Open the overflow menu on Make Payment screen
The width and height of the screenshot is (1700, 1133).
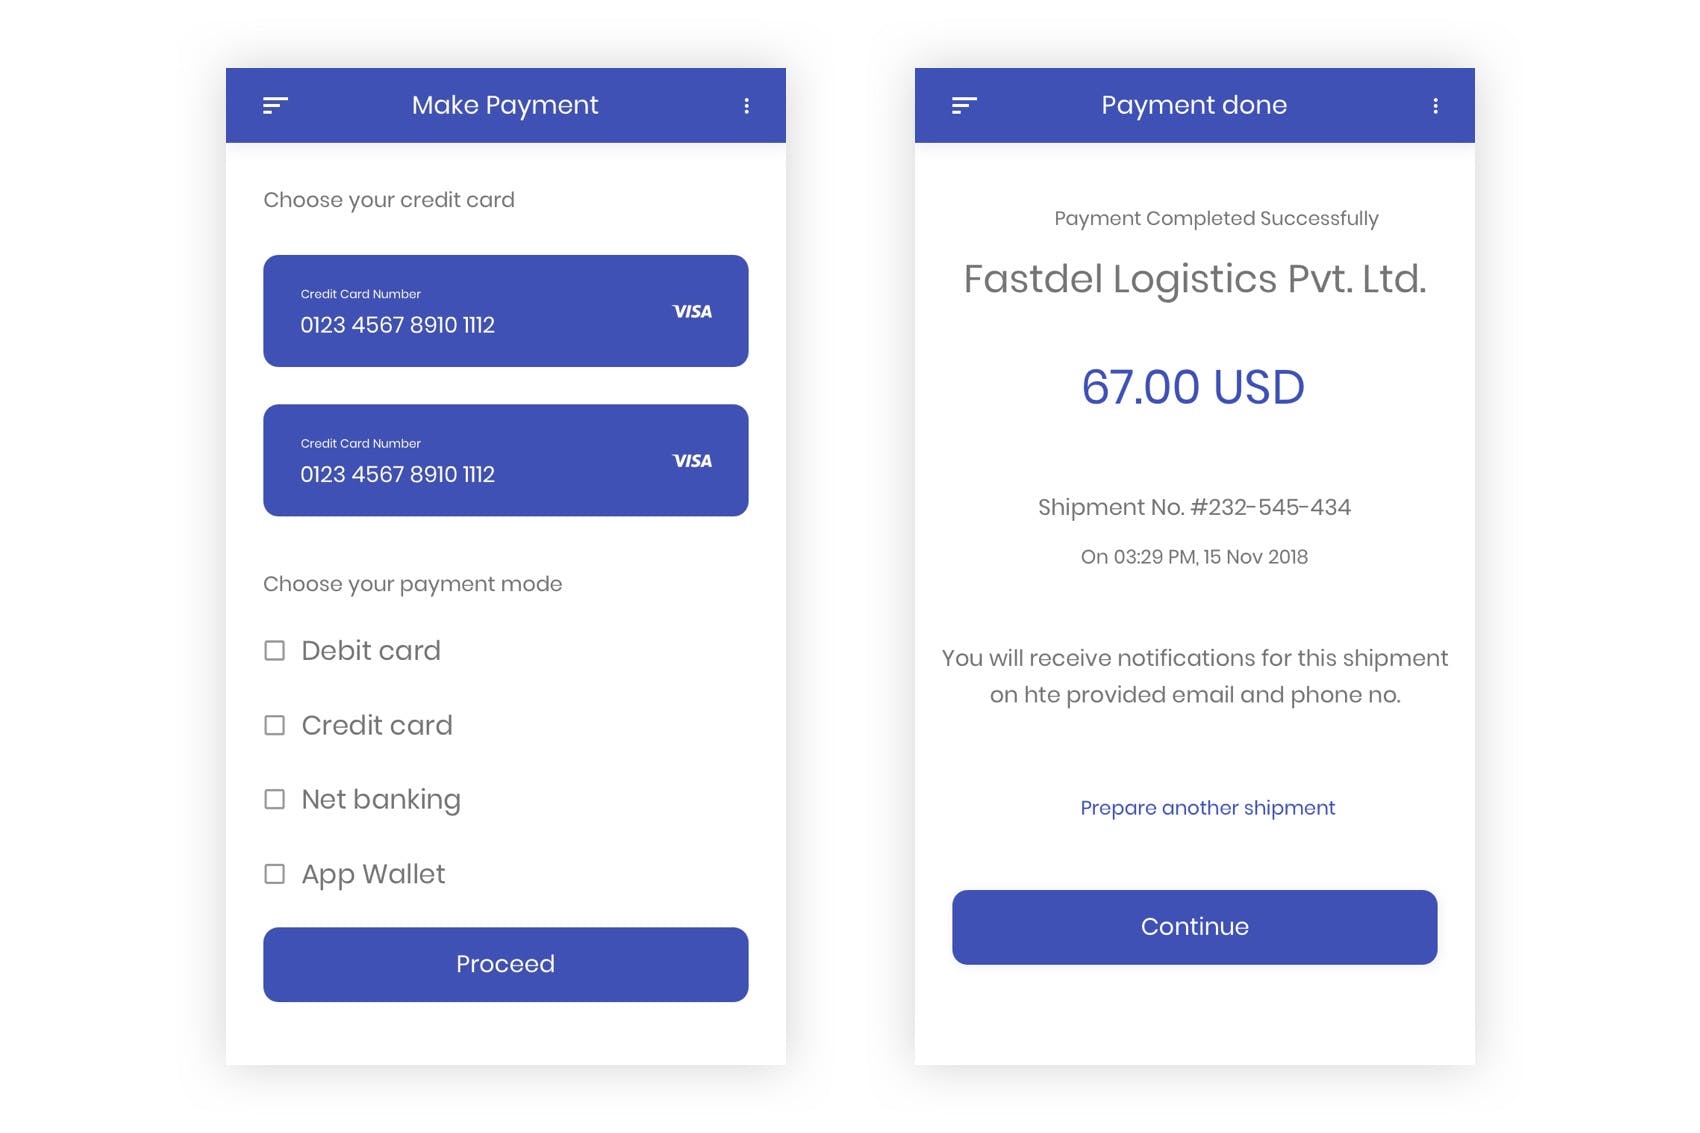pyautogui.click(x=746, y=105)
